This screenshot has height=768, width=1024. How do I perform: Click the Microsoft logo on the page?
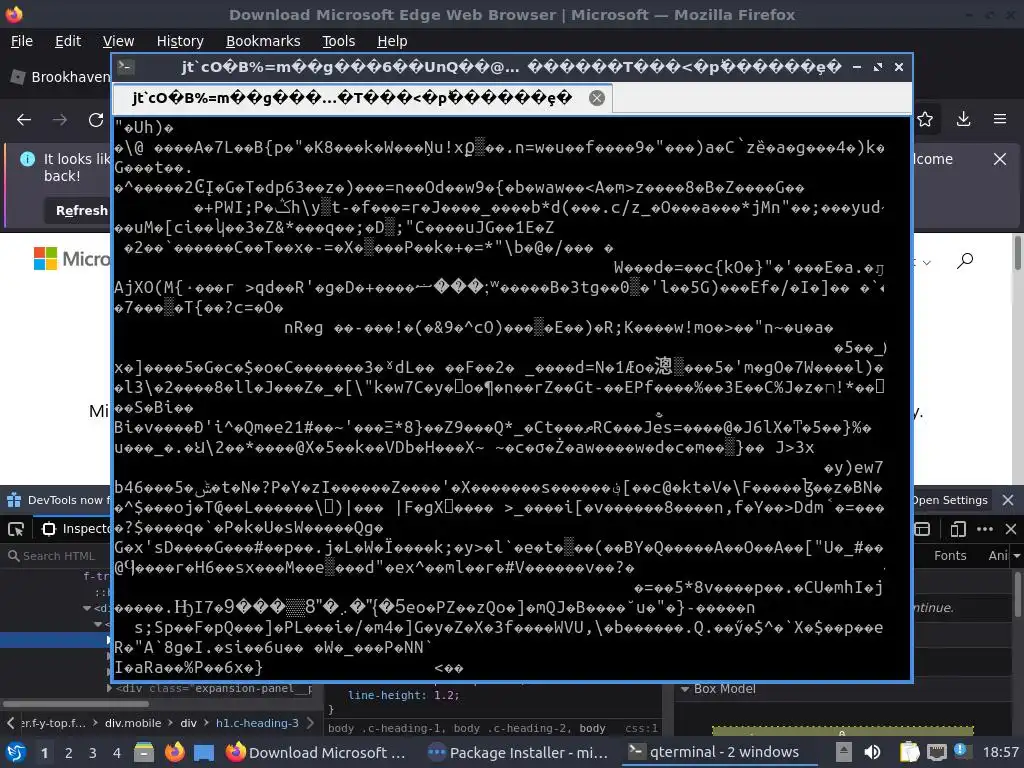72,259
